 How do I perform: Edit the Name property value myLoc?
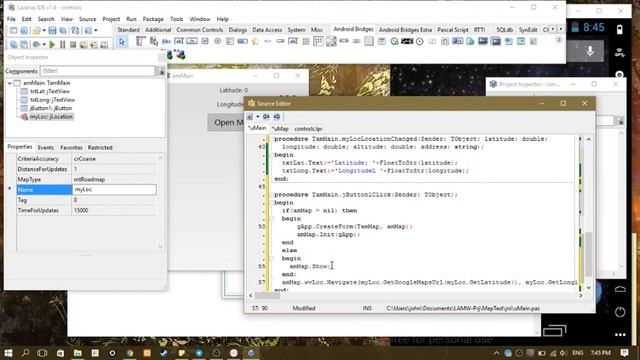[x=114, y=190]
